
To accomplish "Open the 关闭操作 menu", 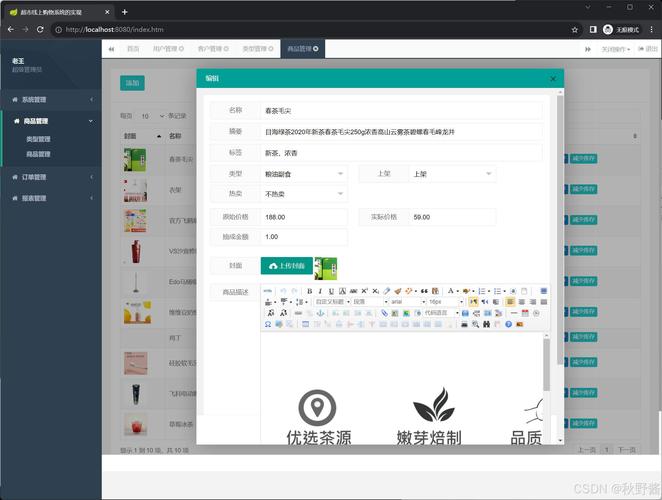I will click(x=615, y=49).
